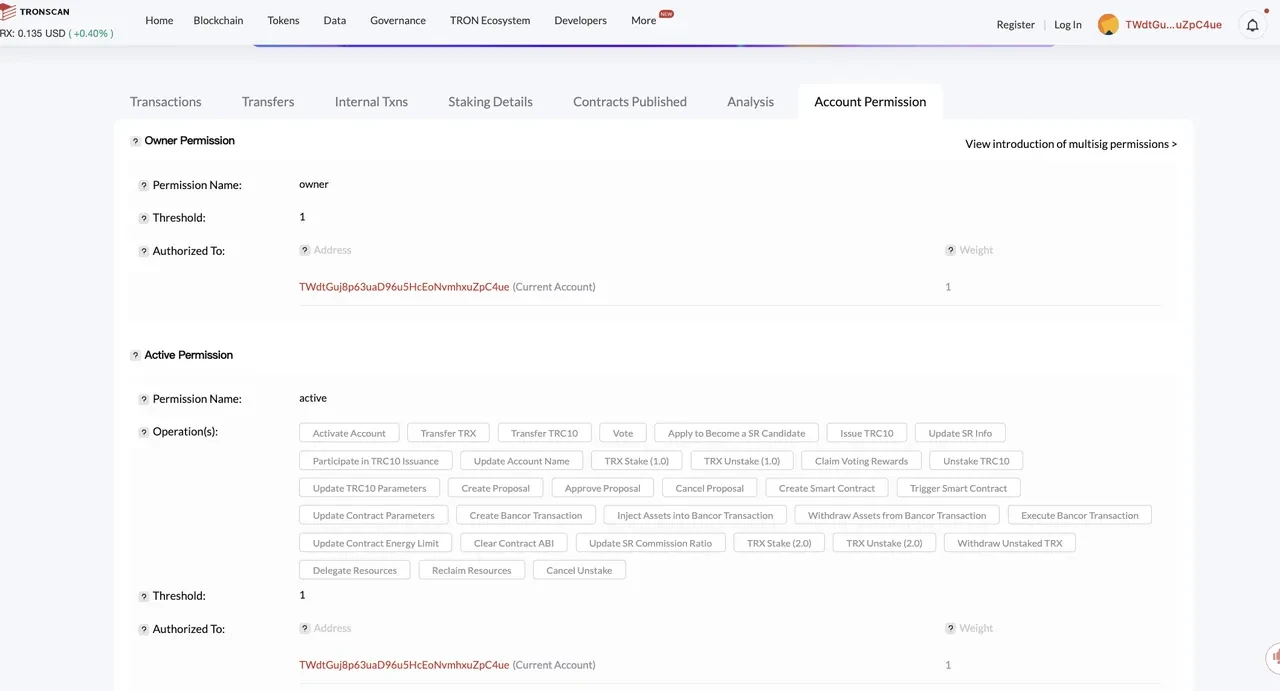Click the Create Smart Contract tag

tap(827, 488)
